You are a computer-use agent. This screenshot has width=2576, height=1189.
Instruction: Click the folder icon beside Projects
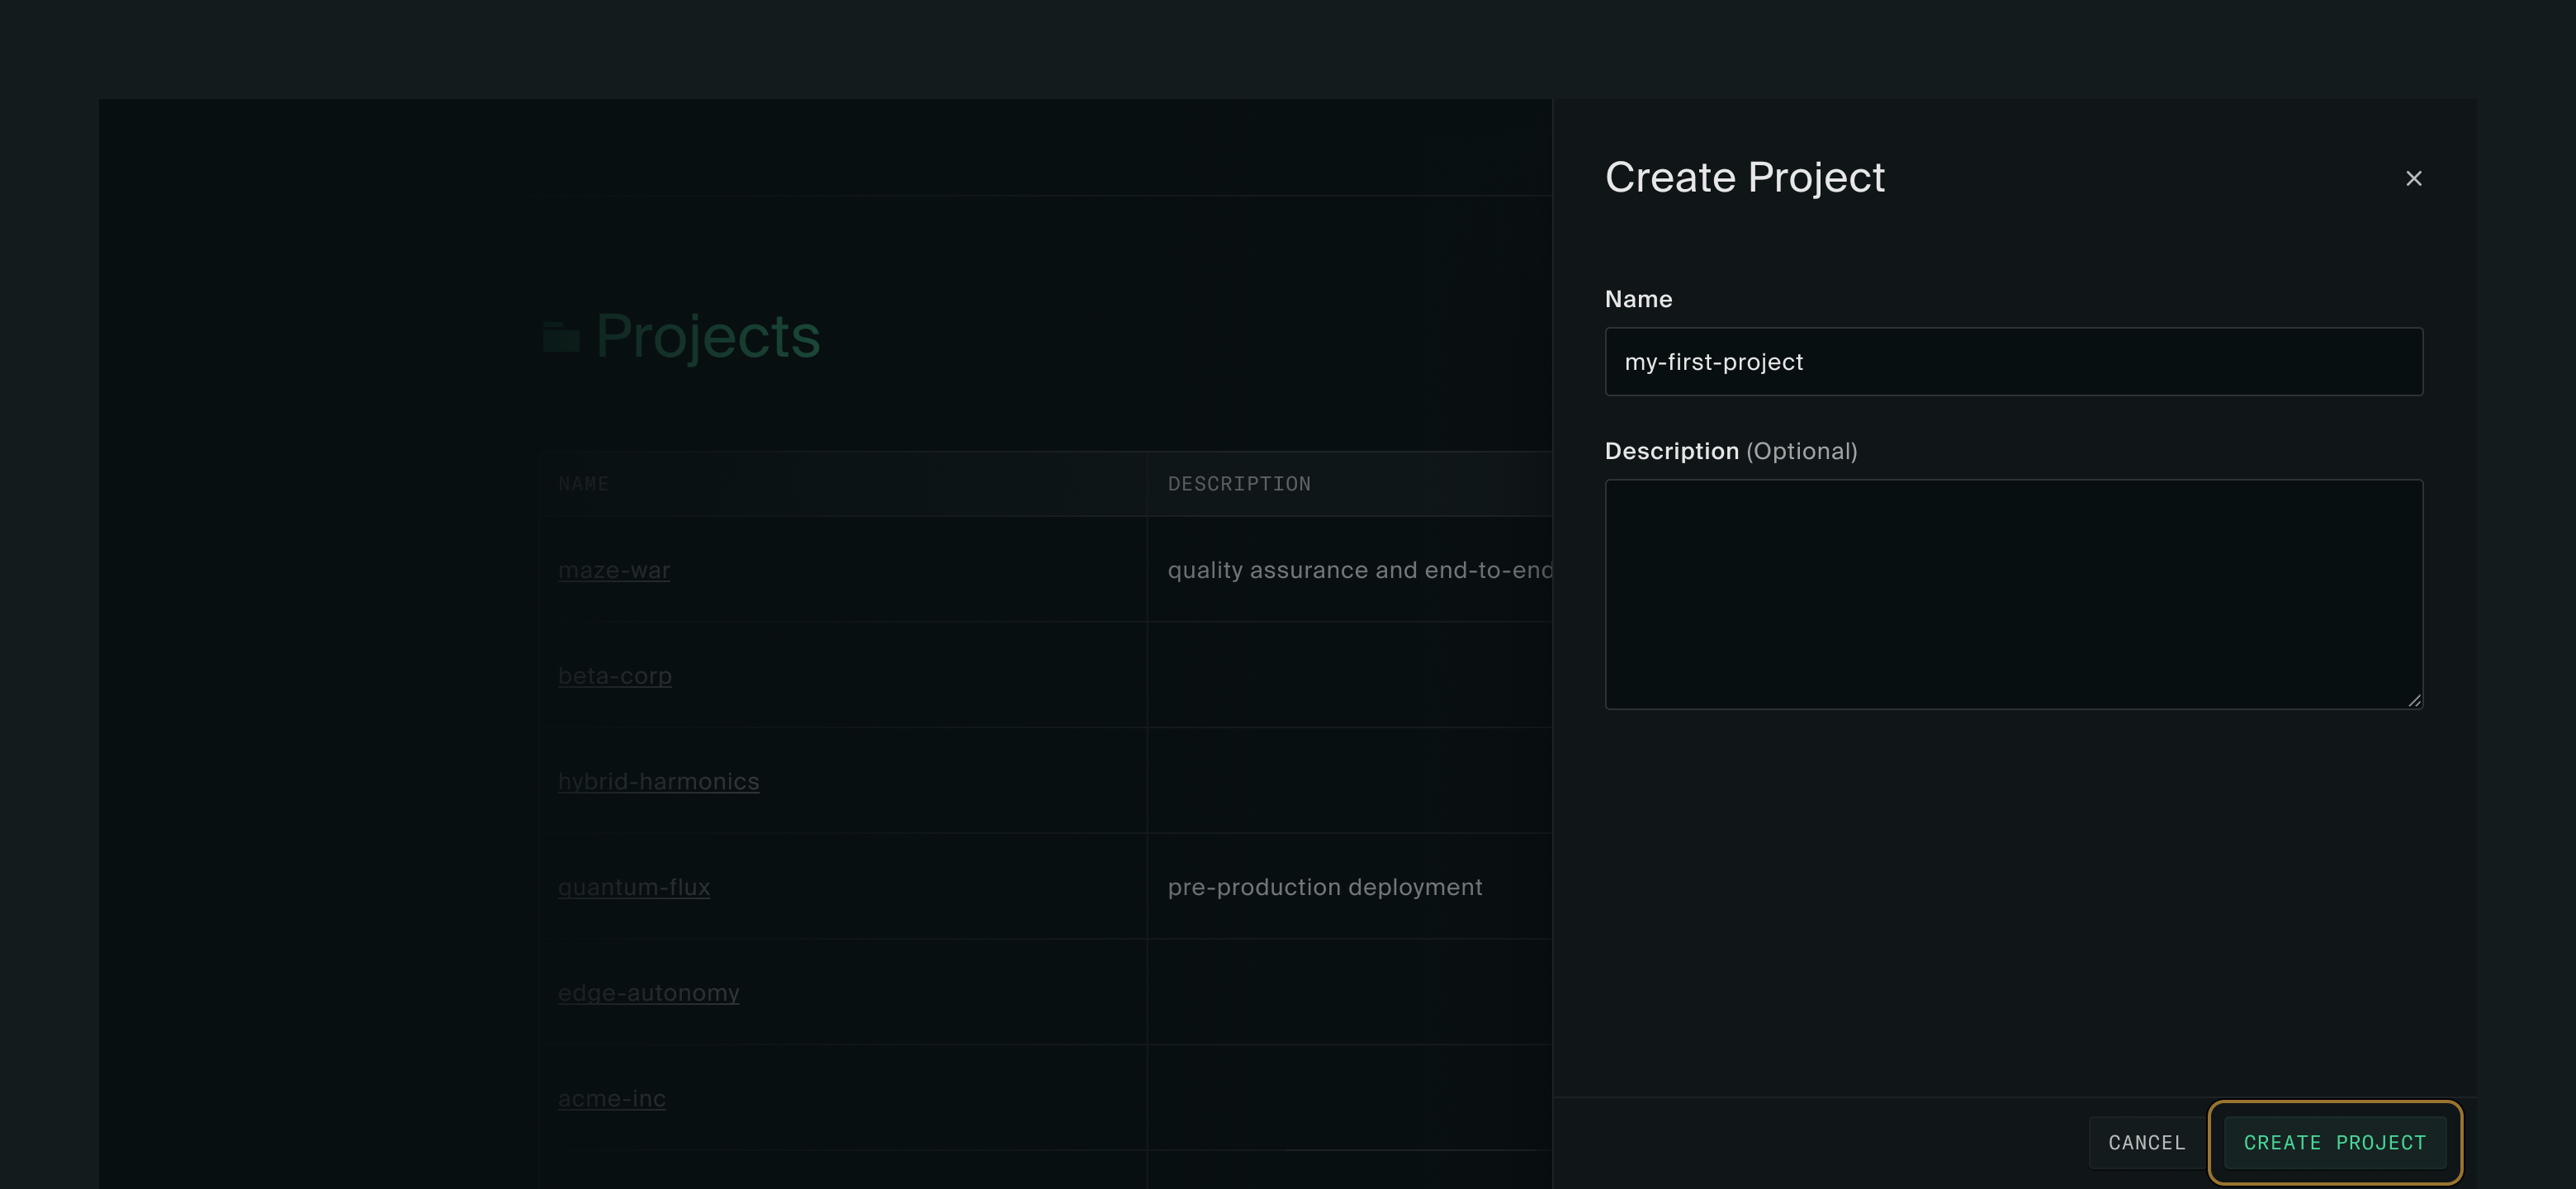click(x=561, y=337)
